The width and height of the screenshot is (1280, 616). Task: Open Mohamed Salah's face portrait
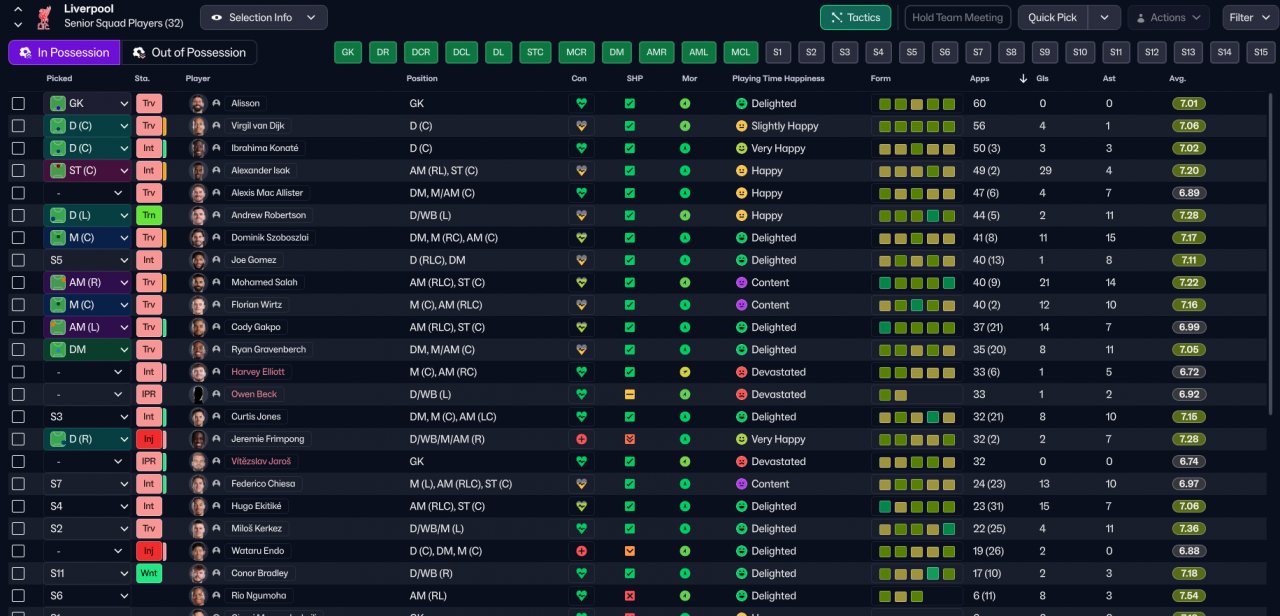click(x=198, y=282)
